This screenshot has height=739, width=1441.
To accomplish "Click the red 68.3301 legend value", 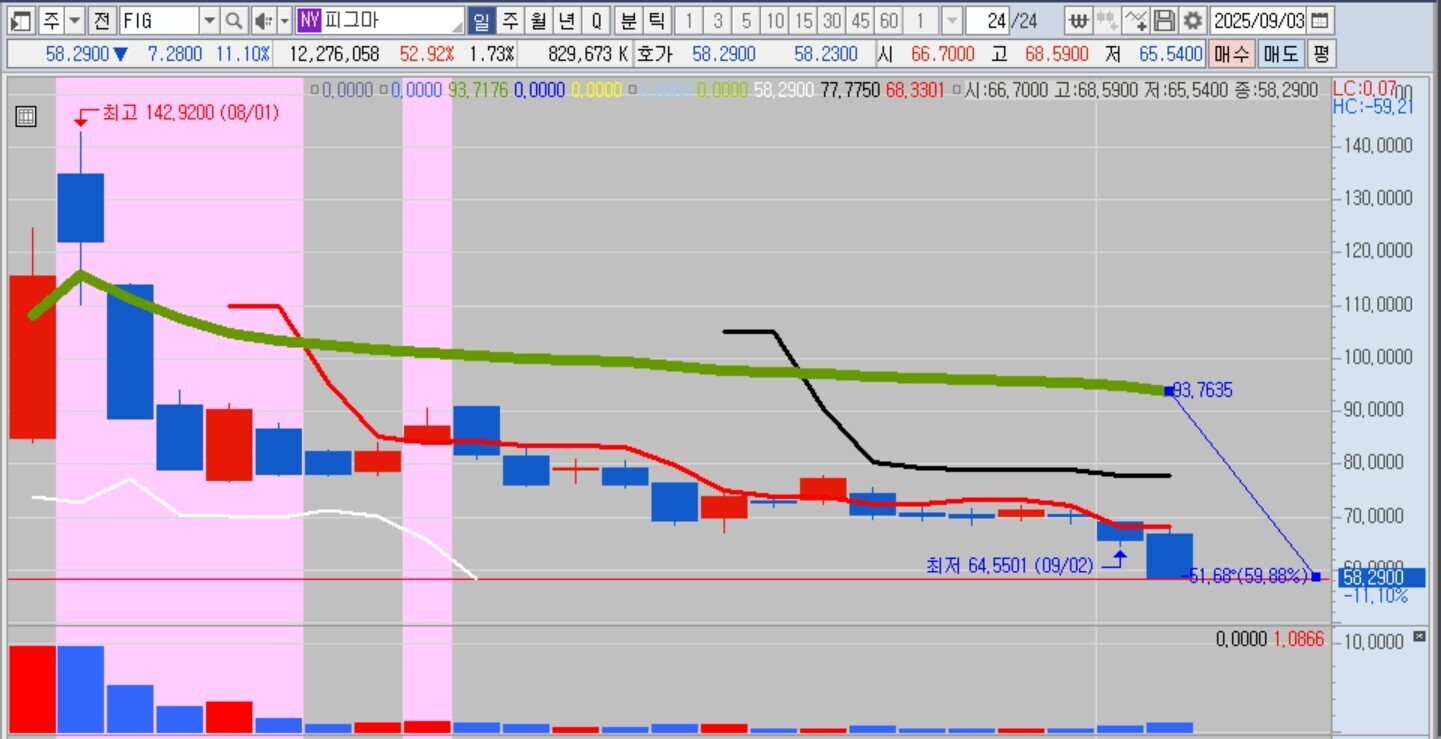I will (x=914, y=90).
